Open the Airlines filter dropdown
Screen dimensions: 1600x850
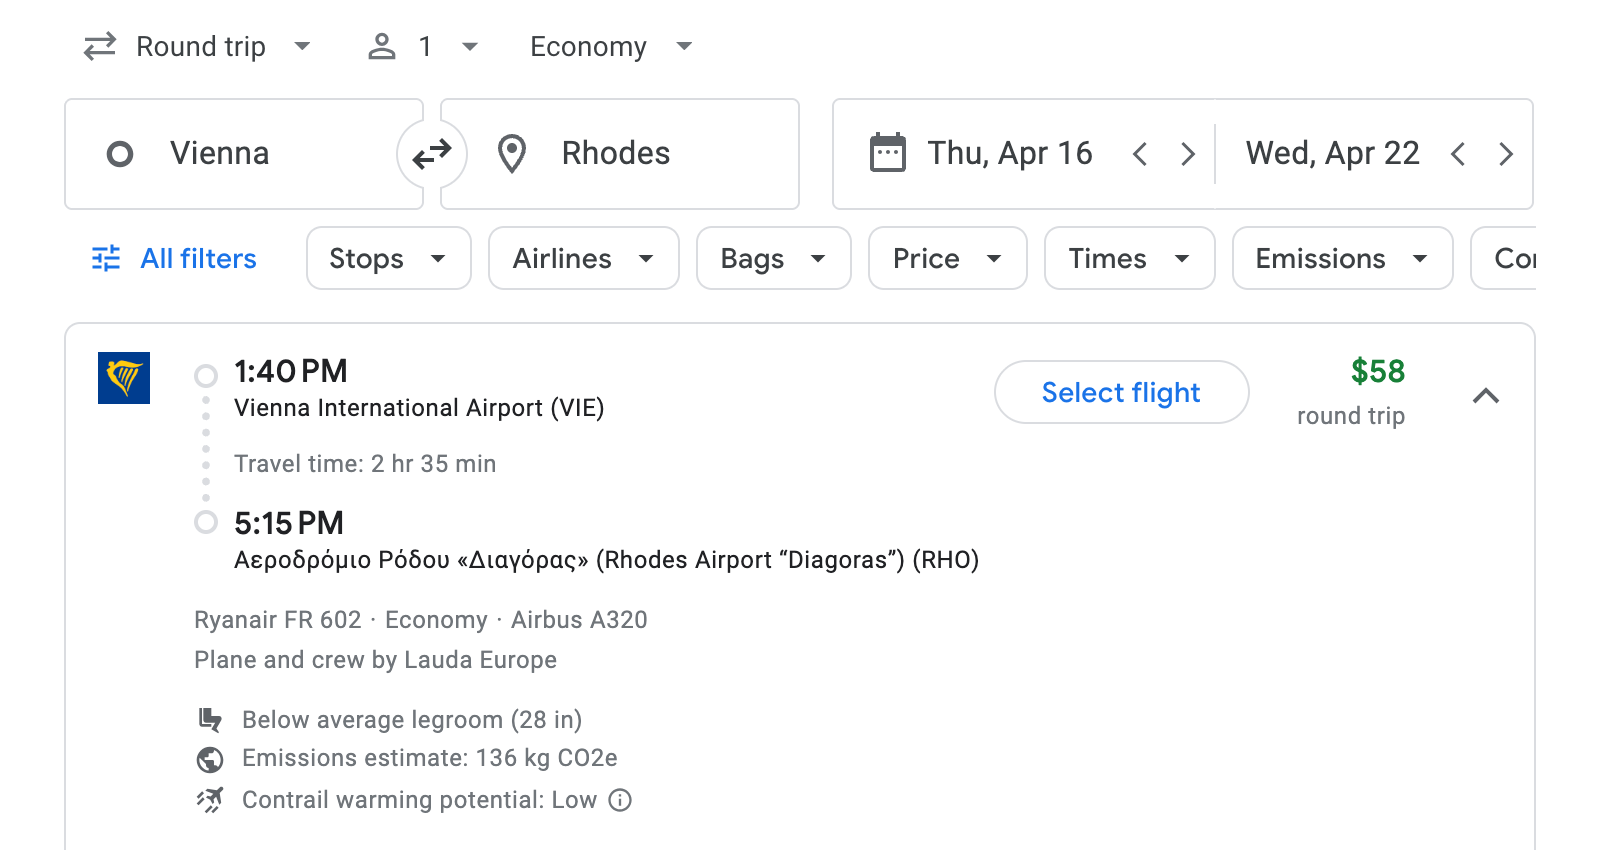pyautogui.click(x=583, y=258)
